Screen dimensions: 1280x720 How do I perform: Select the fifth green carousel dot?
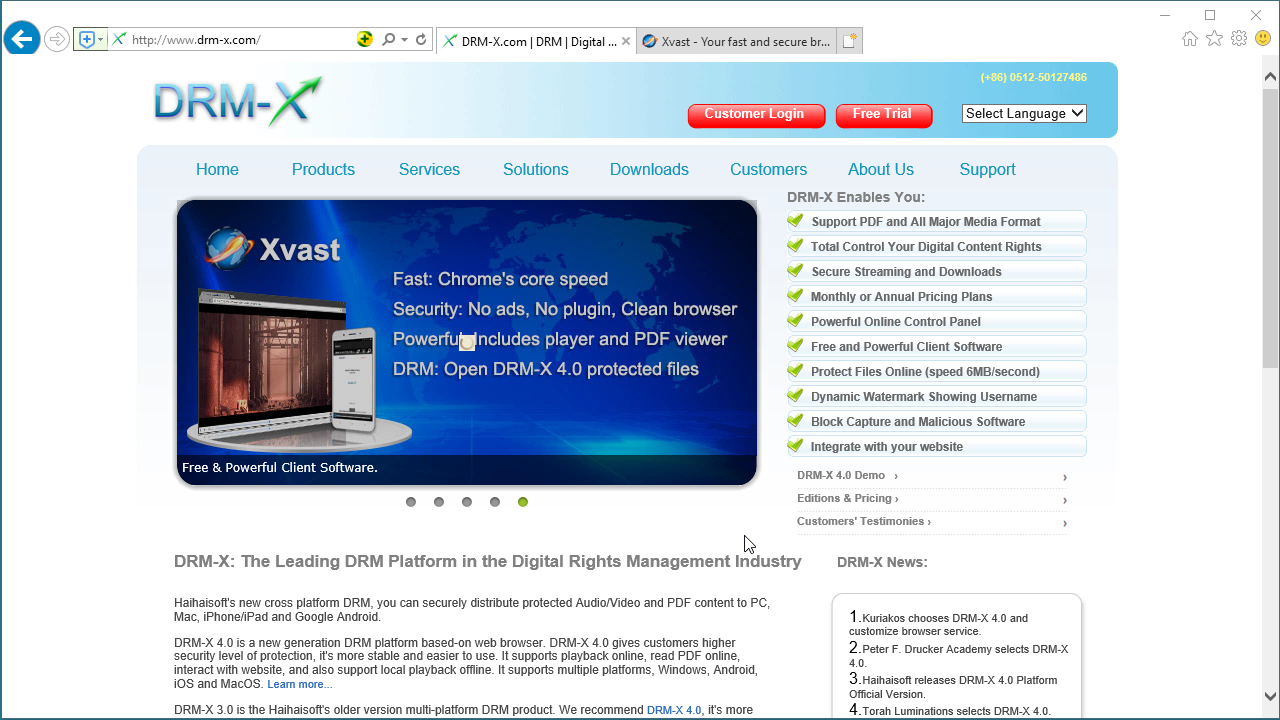523,502
